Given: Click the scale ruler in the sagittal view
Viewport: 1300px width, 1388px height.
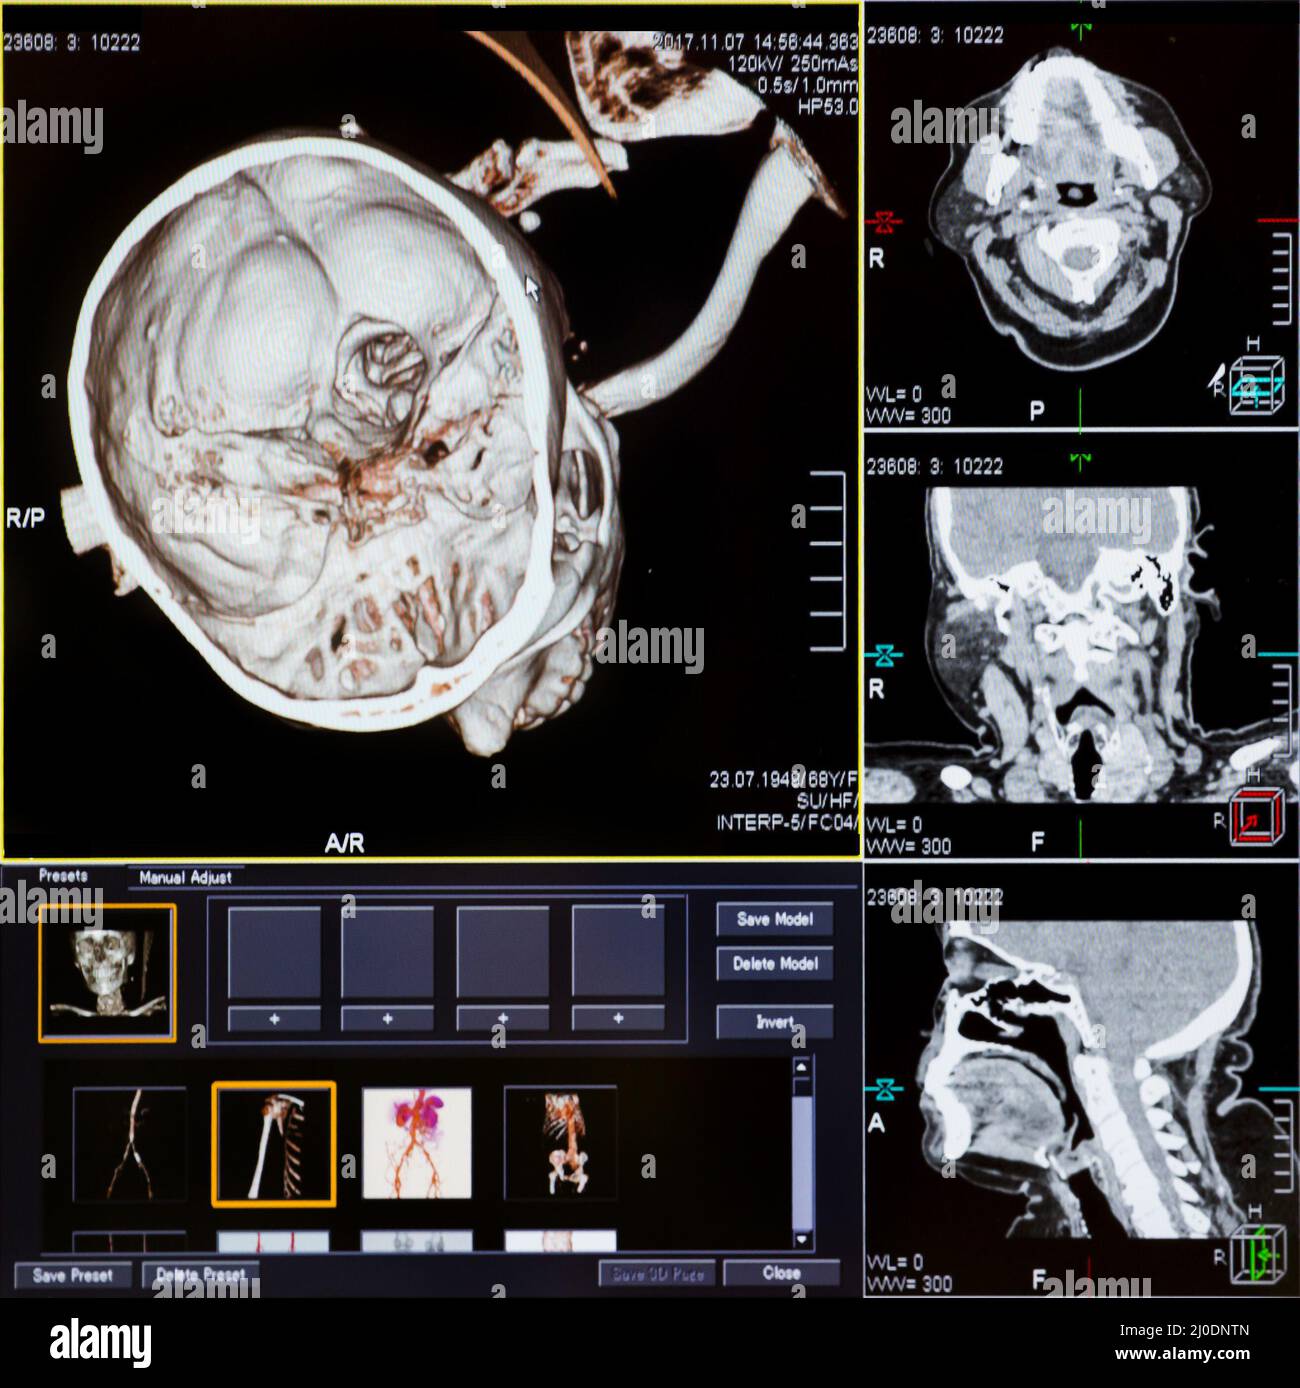Looking at the screenshot, I should [1280, 1145].
